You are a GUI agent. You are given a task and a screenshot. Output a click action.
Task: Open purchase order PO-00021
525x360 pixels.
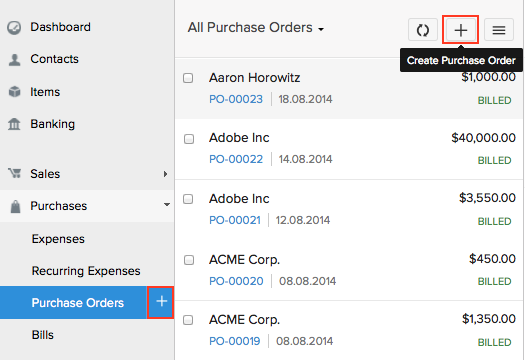(x=235, y=220)
